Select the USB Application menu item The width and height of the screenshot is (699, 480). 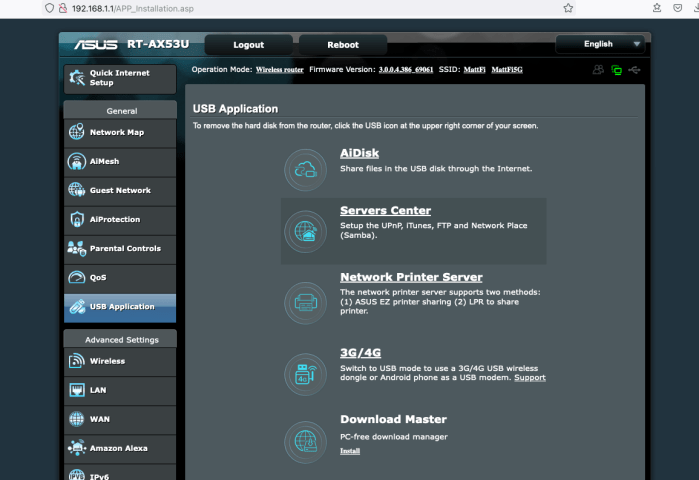(x=120, y=308)
